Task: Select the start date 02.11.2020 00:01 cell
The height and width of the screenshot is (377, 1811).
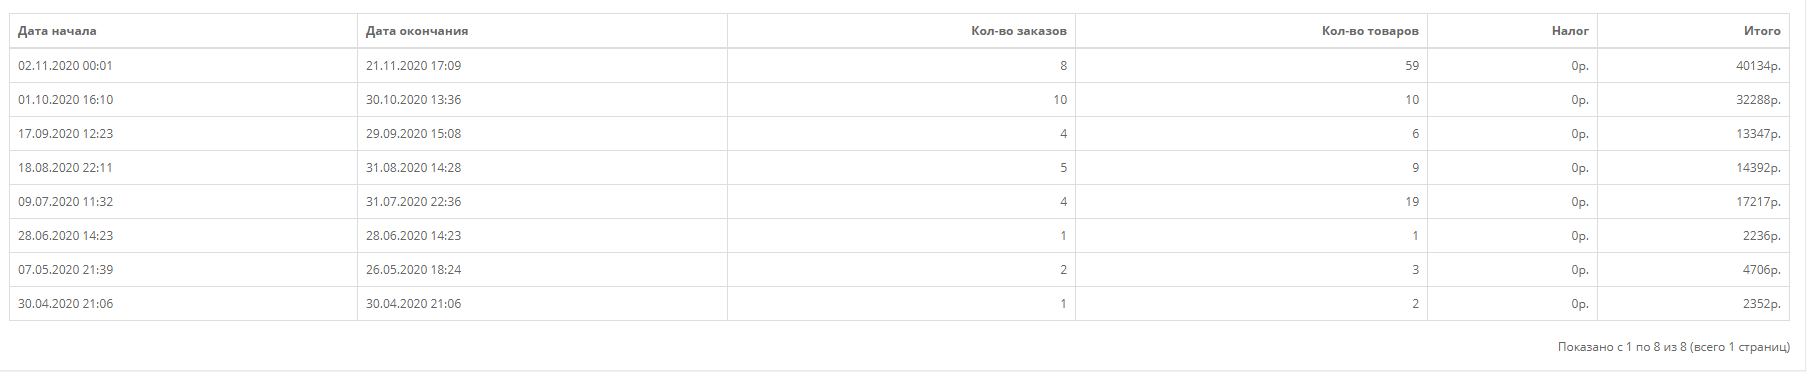Action: [183, 66]
